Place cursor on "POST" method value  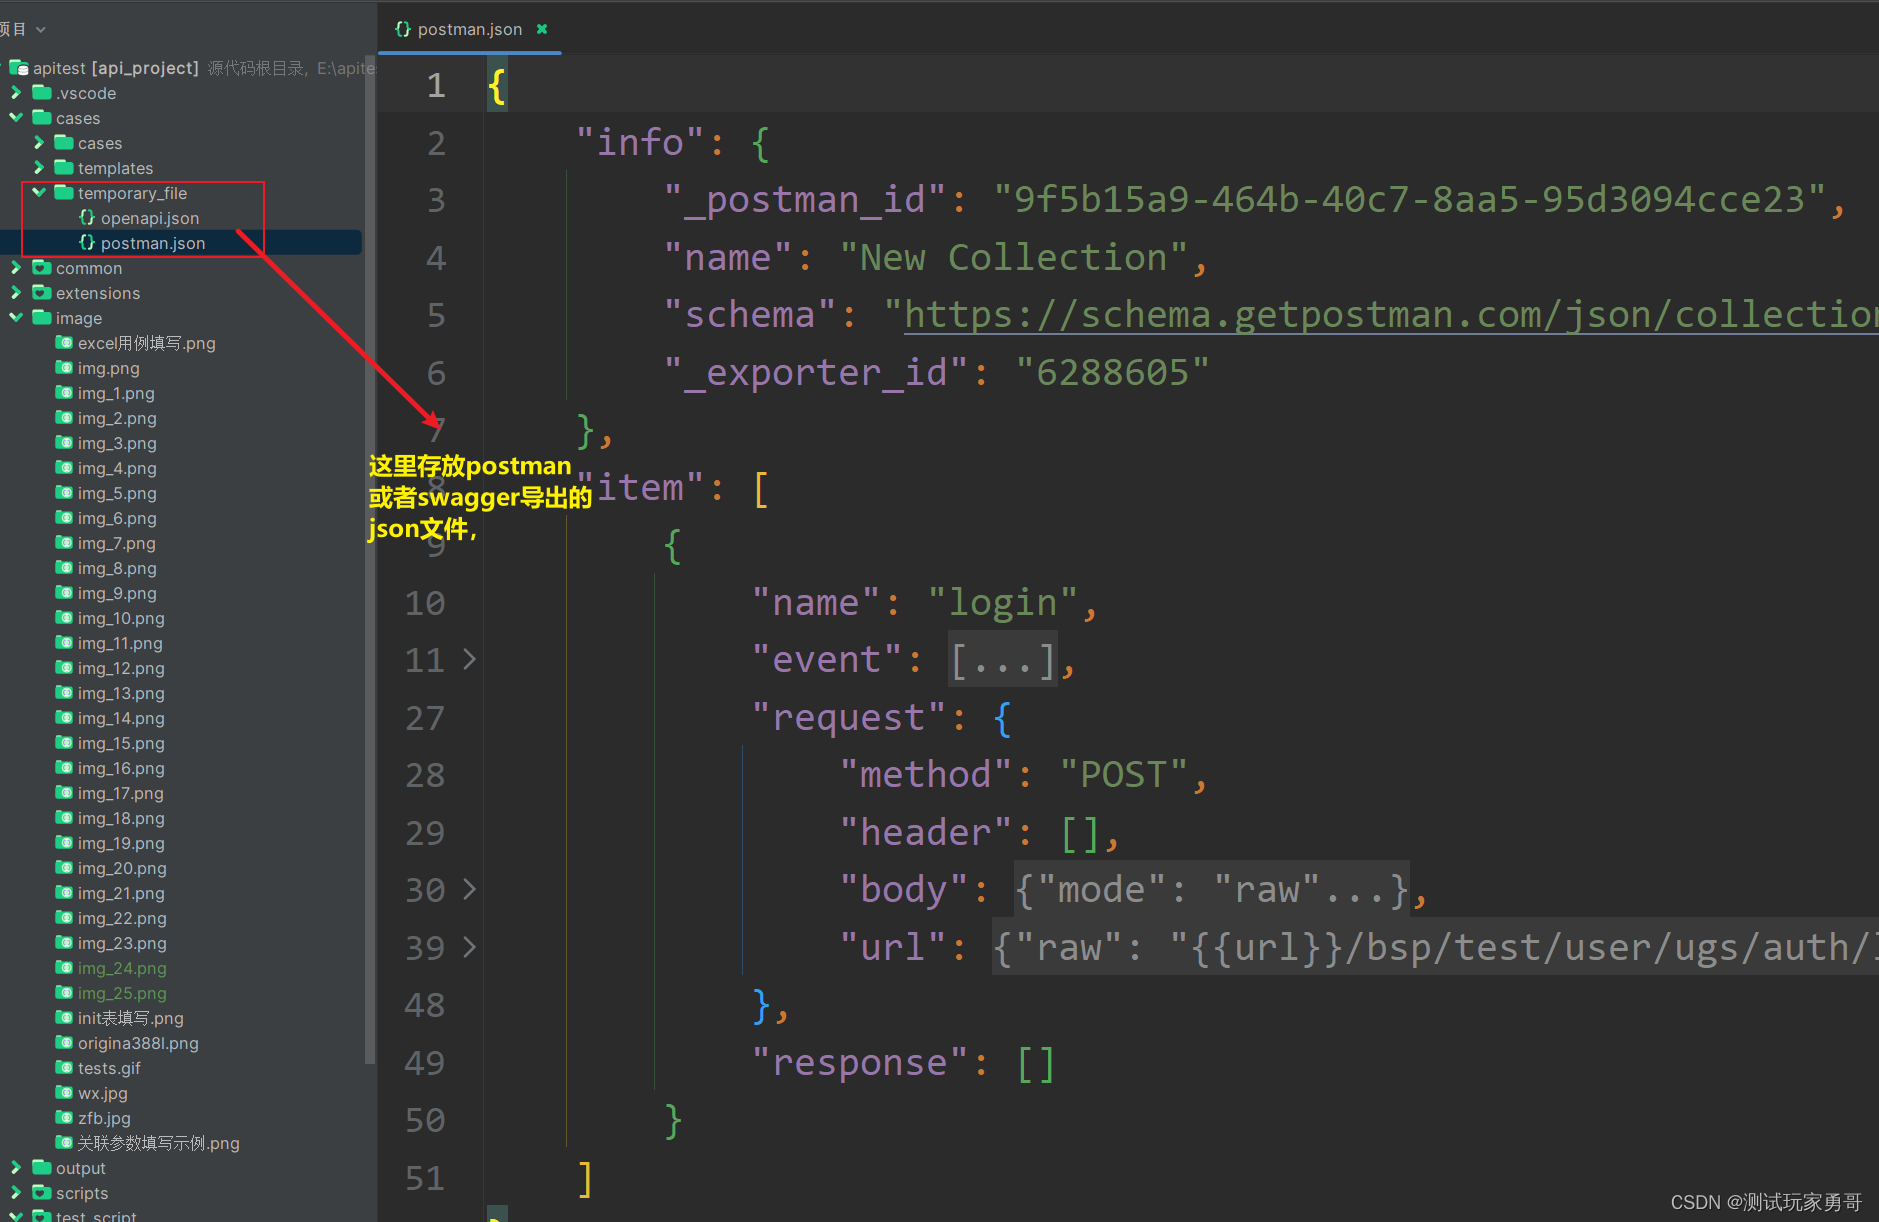(1122, 775)
